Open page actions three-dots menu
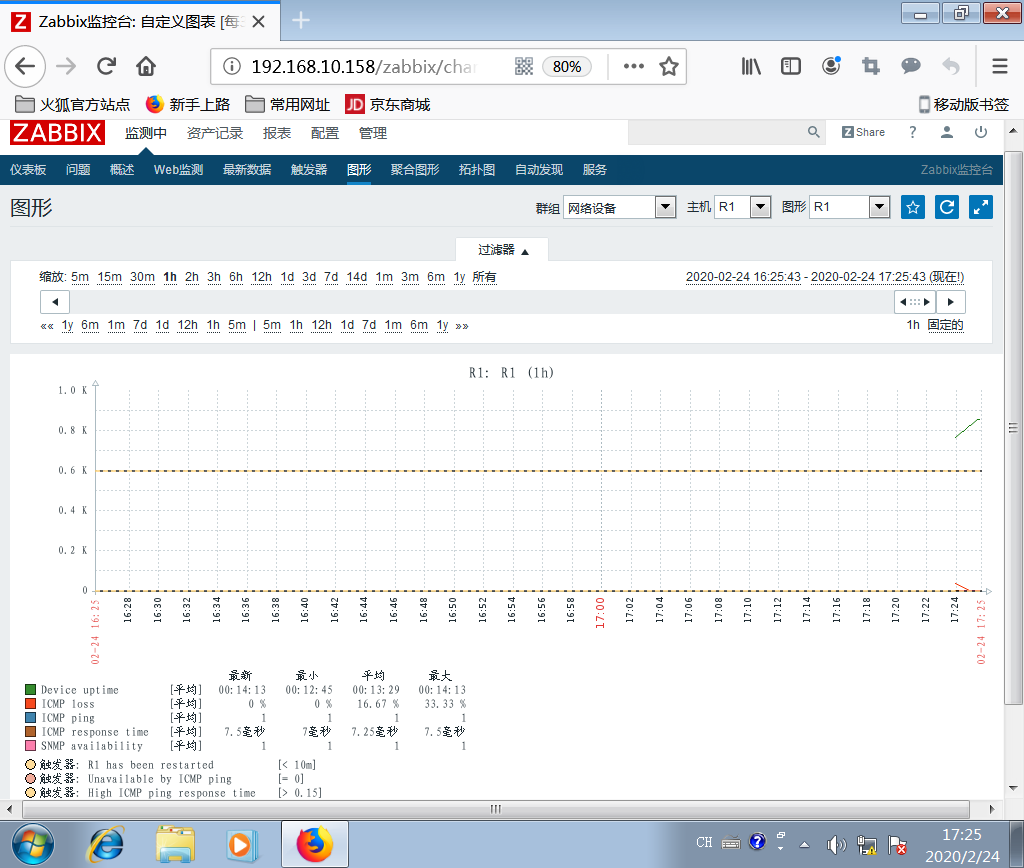This screenshot has width=1024, height=868. tap(633, 66)
